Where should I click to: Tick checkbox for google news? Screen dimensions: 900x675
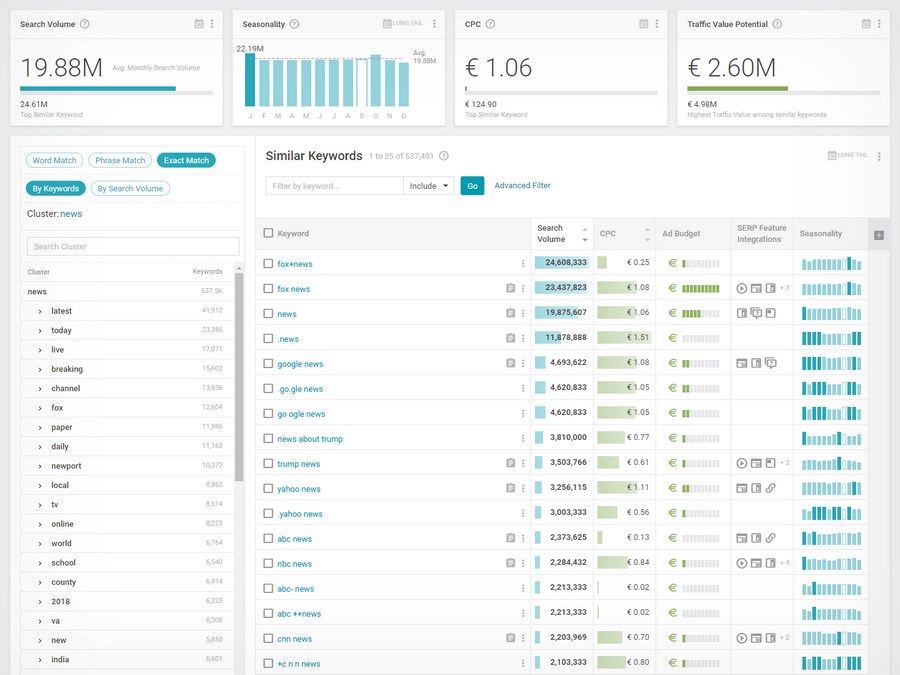tap(268, 363)
